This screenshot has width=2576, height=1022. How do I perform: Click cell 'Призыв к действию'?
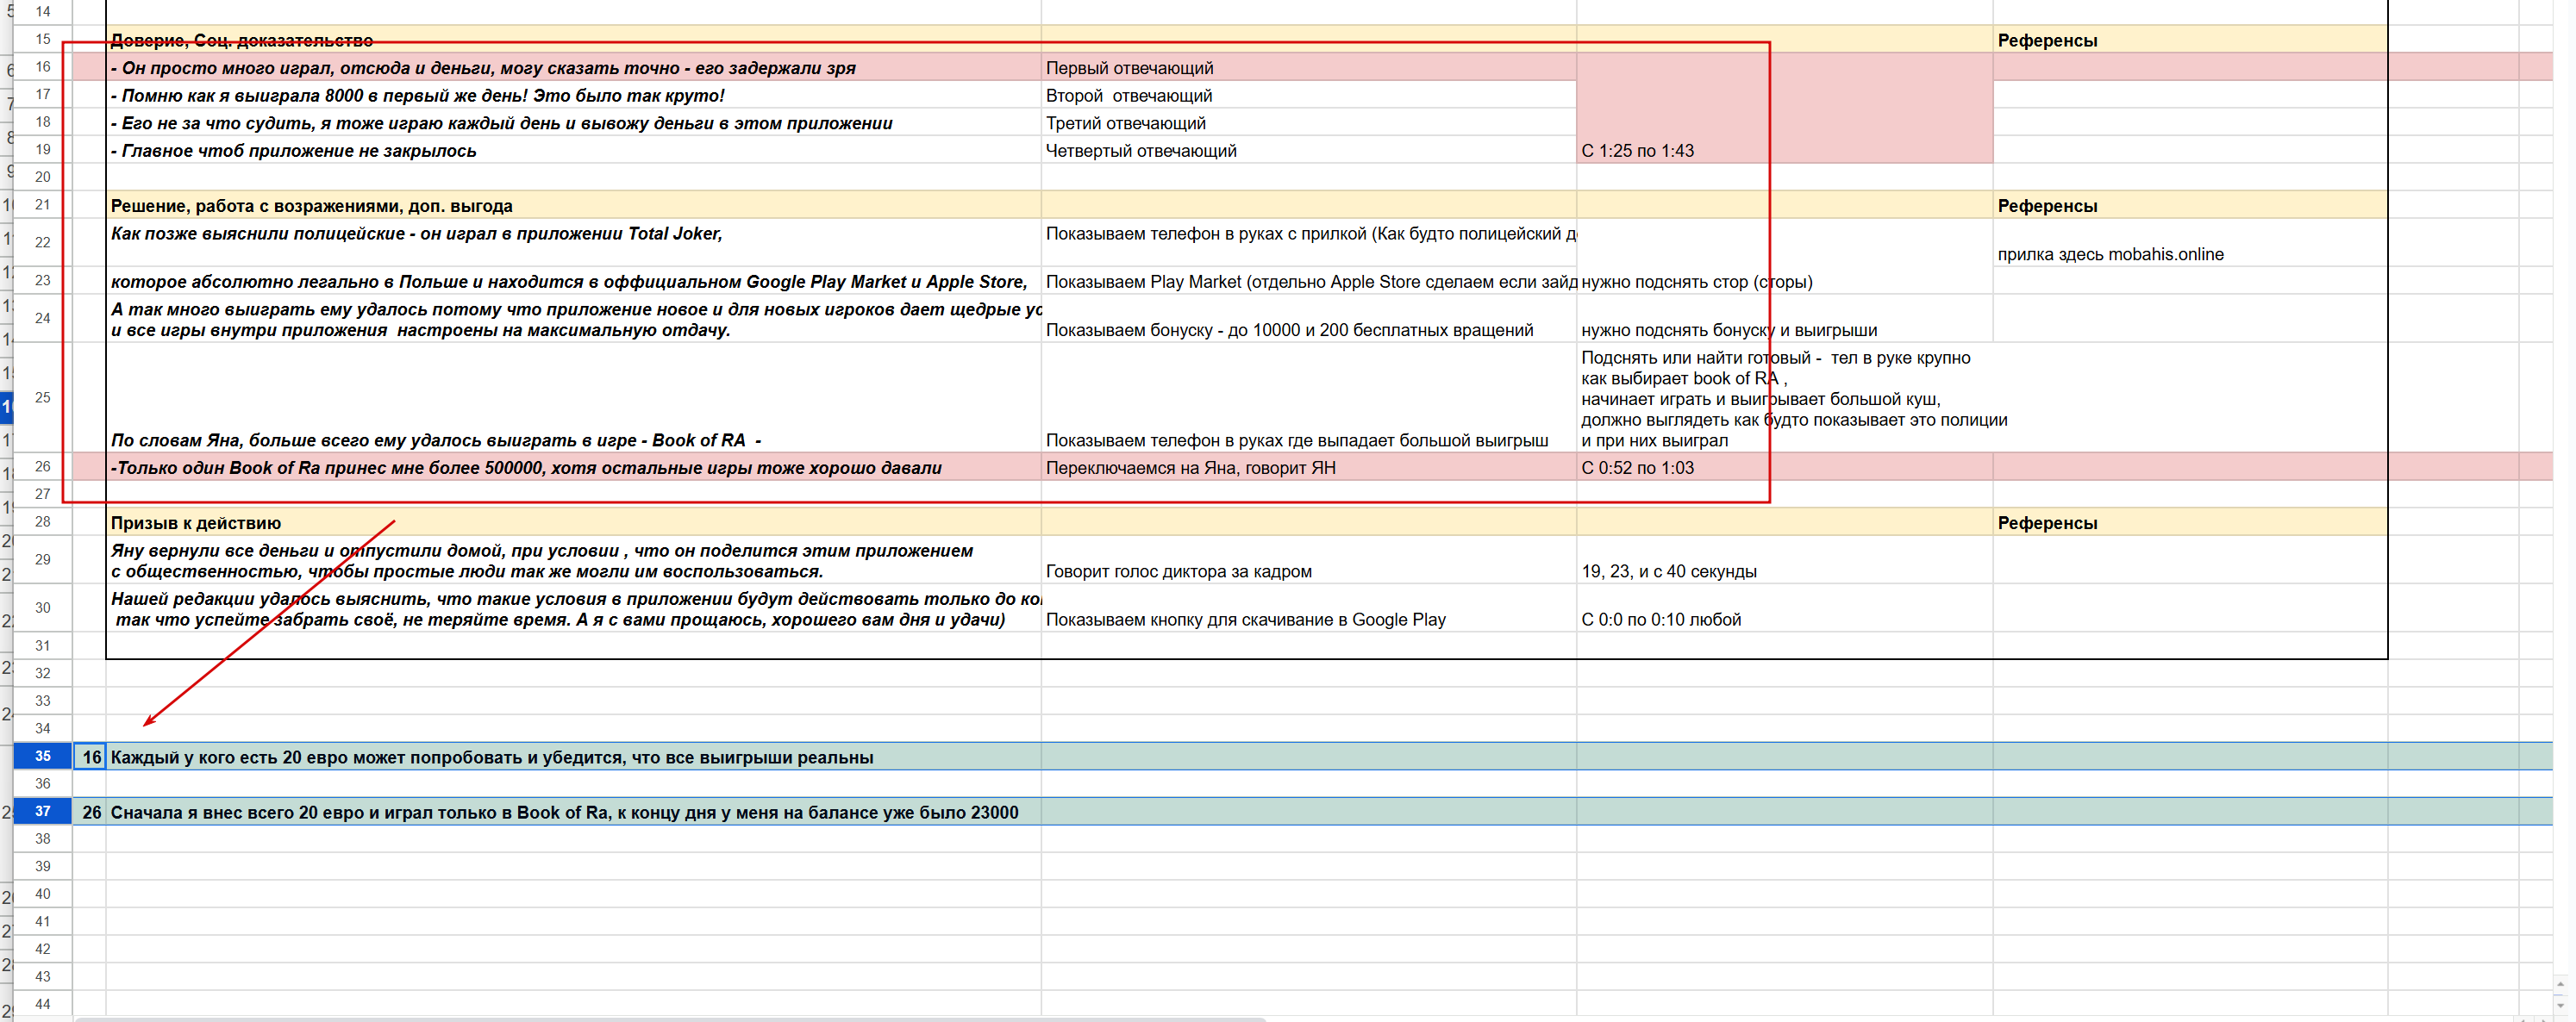tap(573, 522)
